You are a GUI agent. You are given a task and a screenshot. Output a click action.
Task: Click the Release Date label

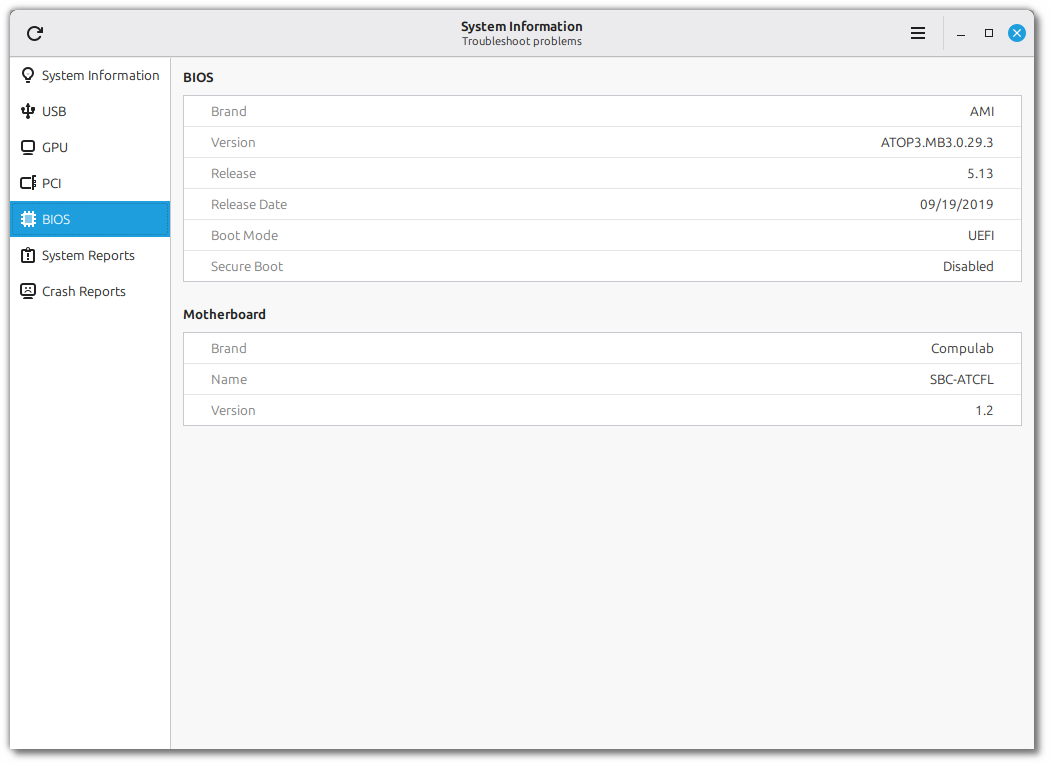(249, 204)
